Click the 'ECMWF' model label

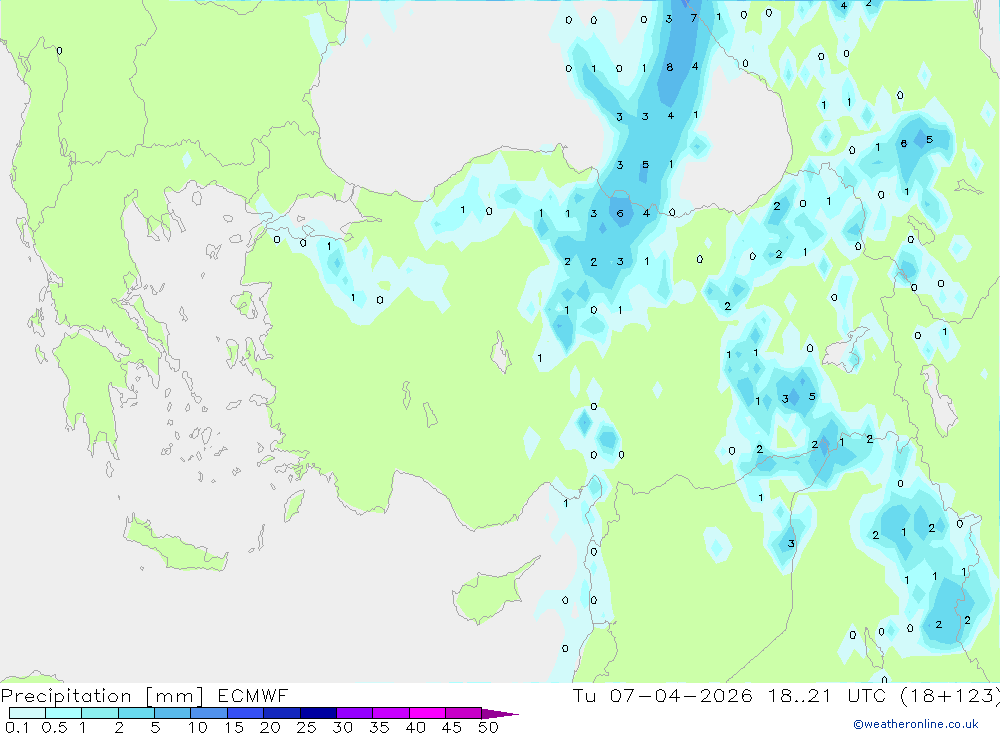click(x=253, y=696)
